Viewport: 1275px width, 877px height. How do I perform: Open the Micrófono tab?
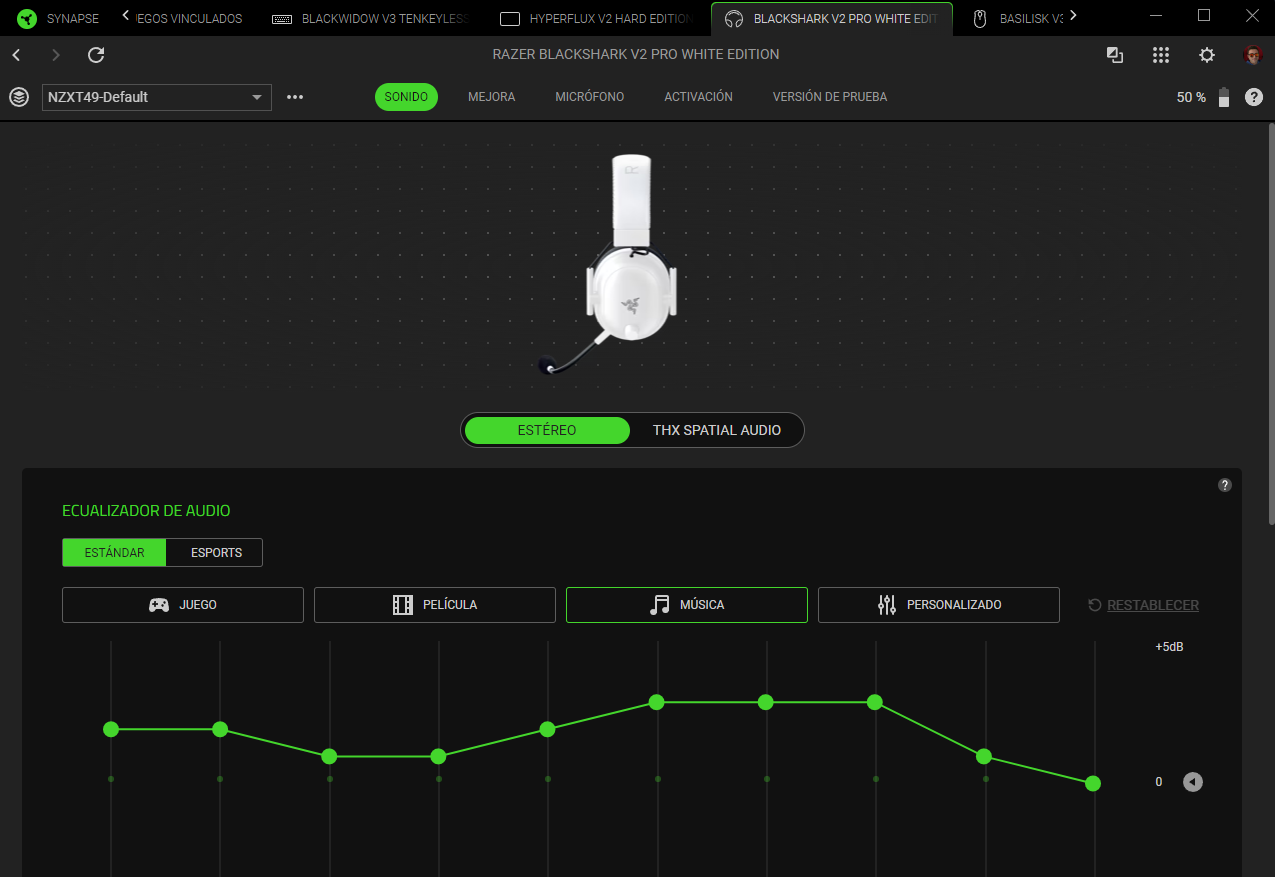click(589, 97)
